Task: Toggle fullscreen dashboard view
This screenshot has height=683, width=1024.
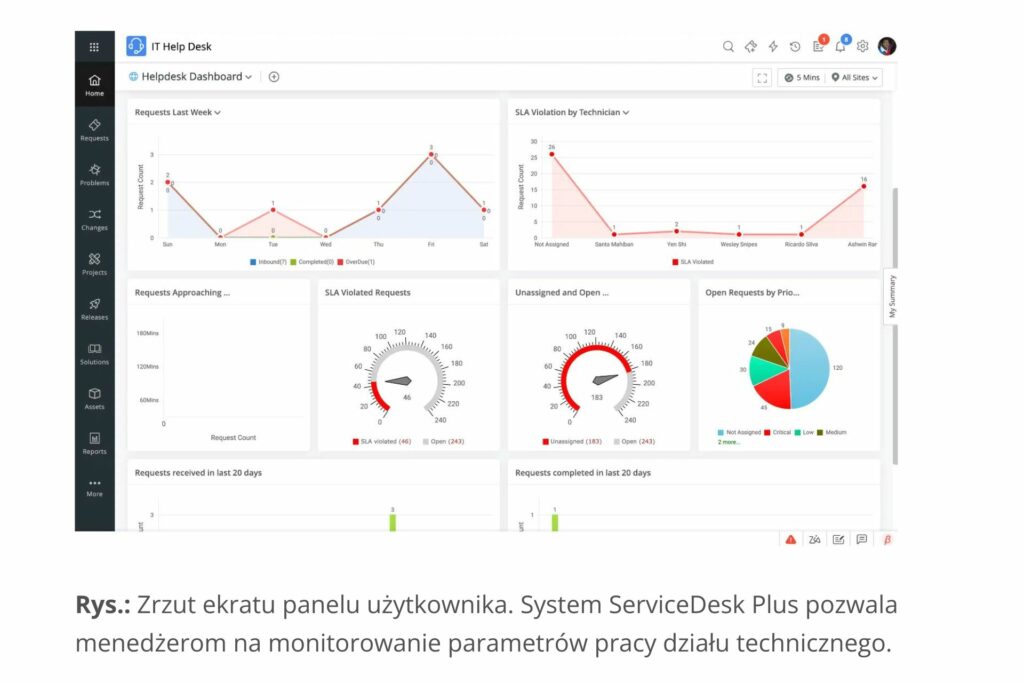Action: pos(762,77)
